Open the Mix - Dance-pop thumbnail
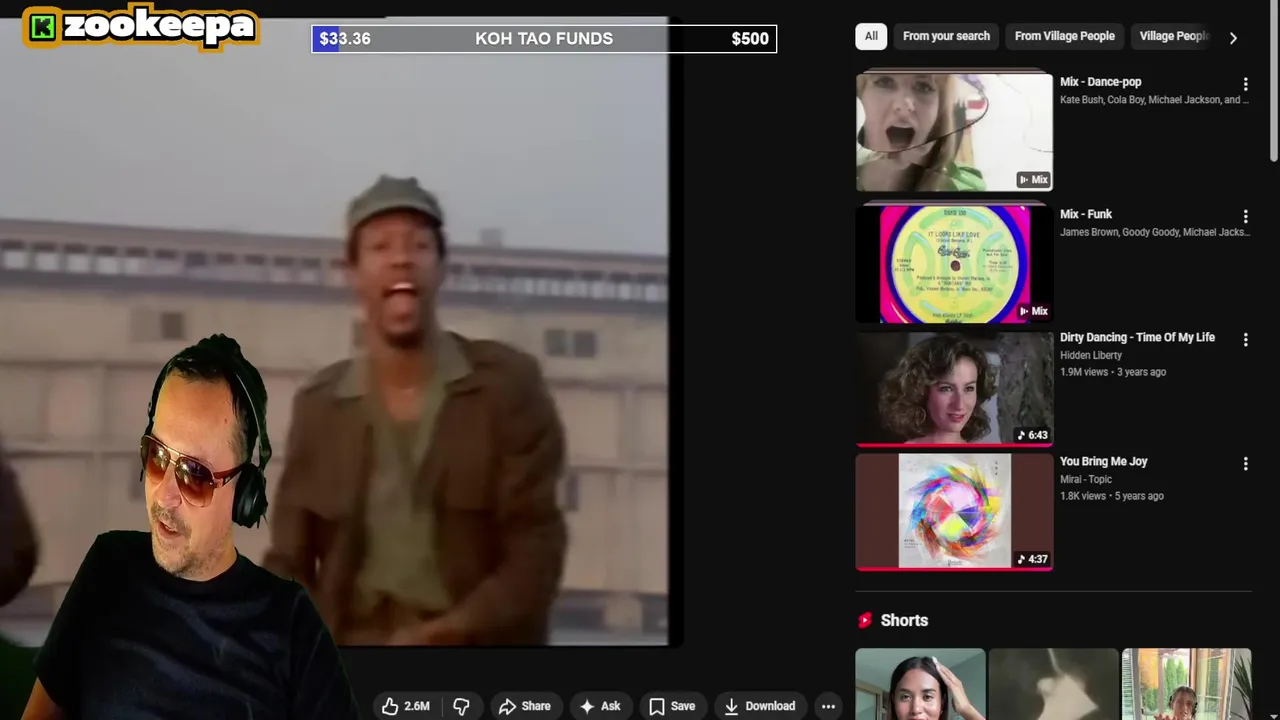This screenshot has width=1280, height=720. click(954, 130)
